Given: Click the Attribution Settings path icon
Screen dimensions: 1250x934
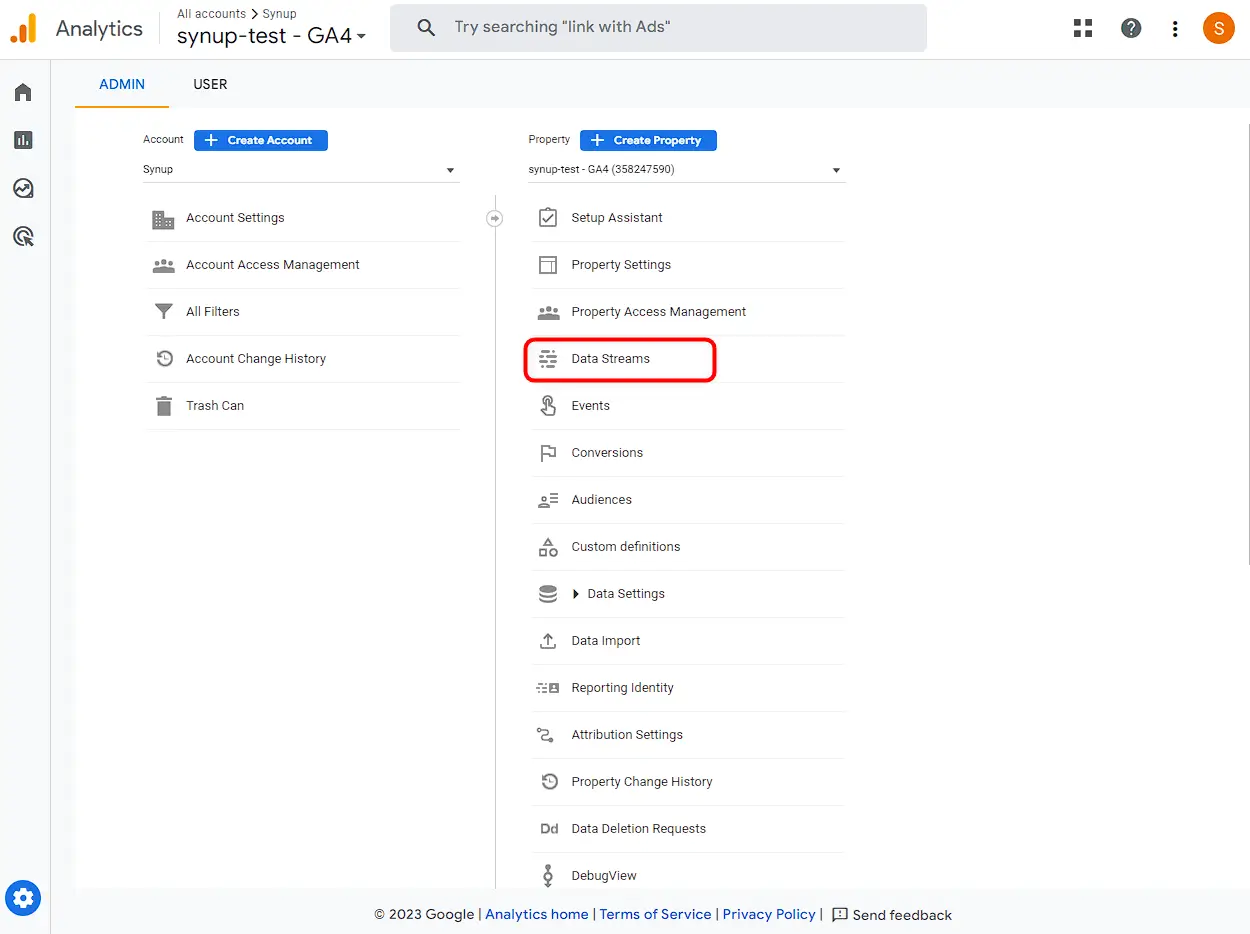Looking at the screenshot, I should coord(545,735).
